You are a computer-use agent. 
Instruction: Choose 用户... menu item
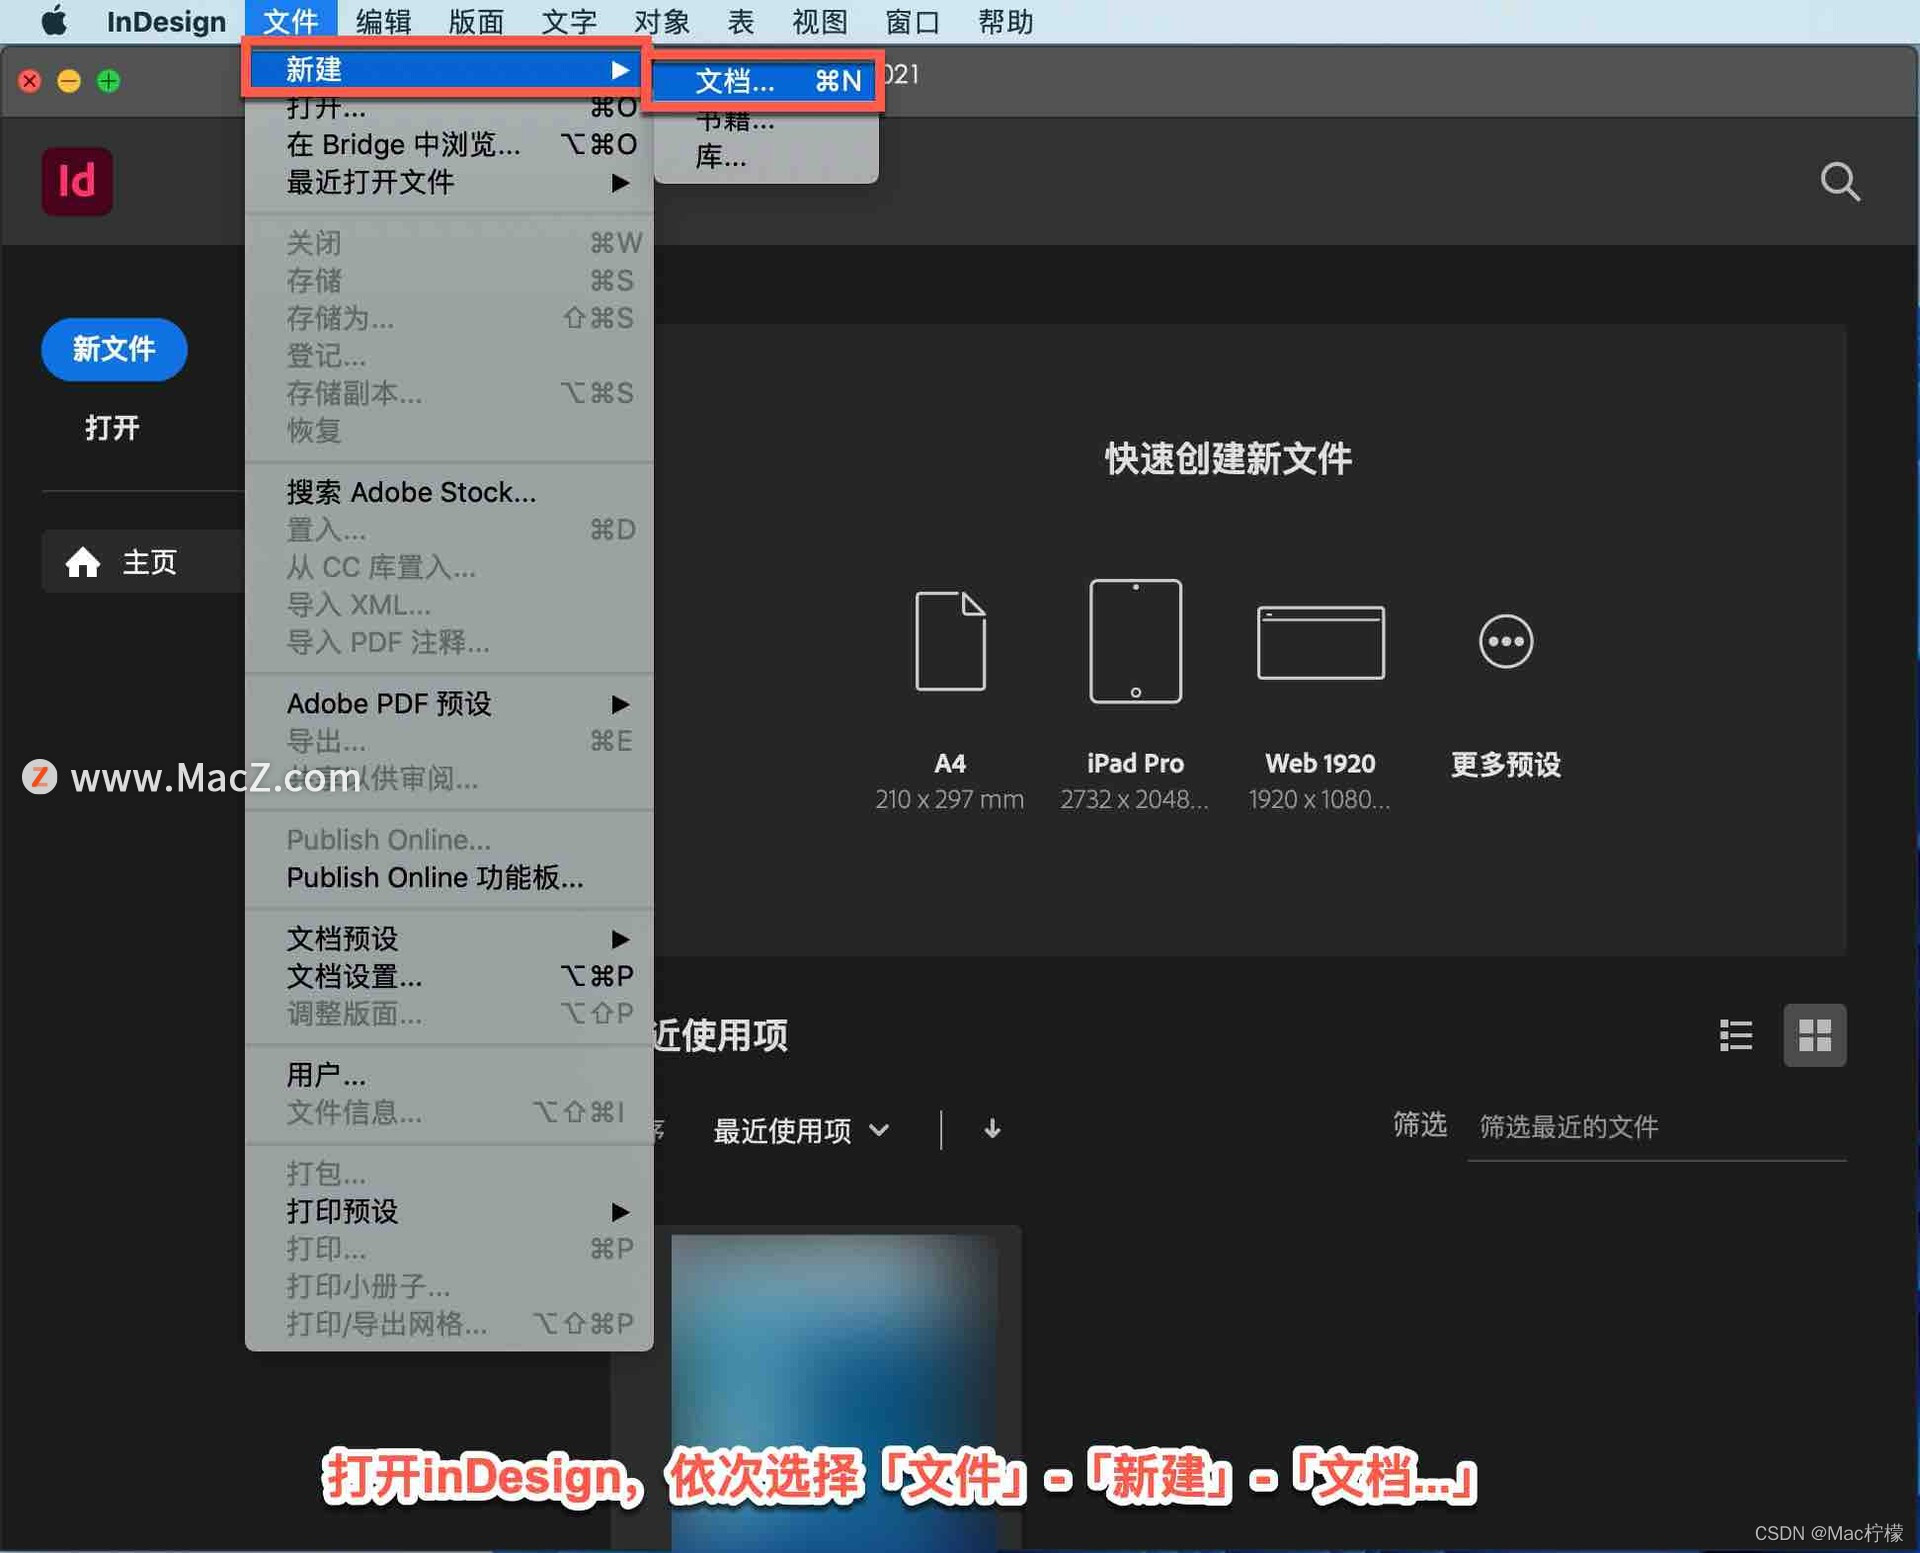449,1075
